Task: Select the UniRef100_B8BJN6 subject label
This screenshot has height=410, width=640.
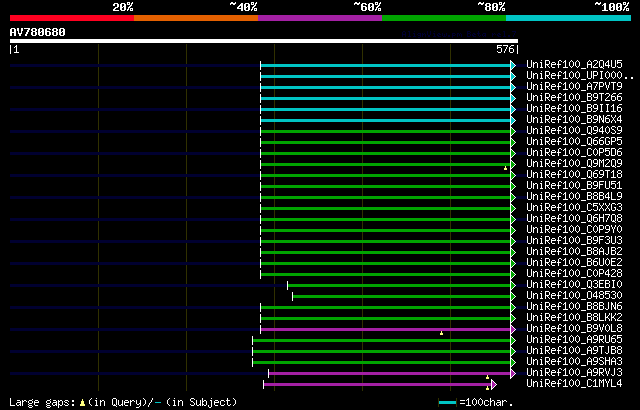Action: click(574, 306)
